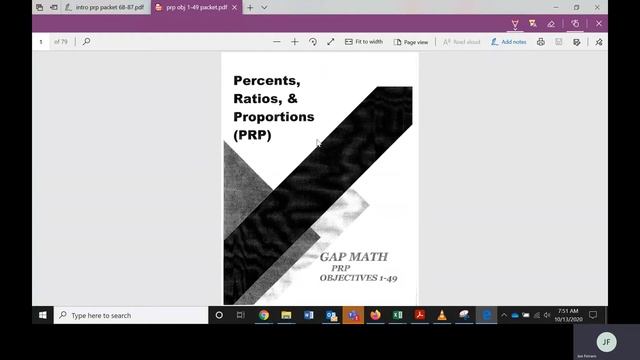The height and width of the screenshot is (360, 640).
Task: Show hidden system tray icons
Action: point(504,315)
